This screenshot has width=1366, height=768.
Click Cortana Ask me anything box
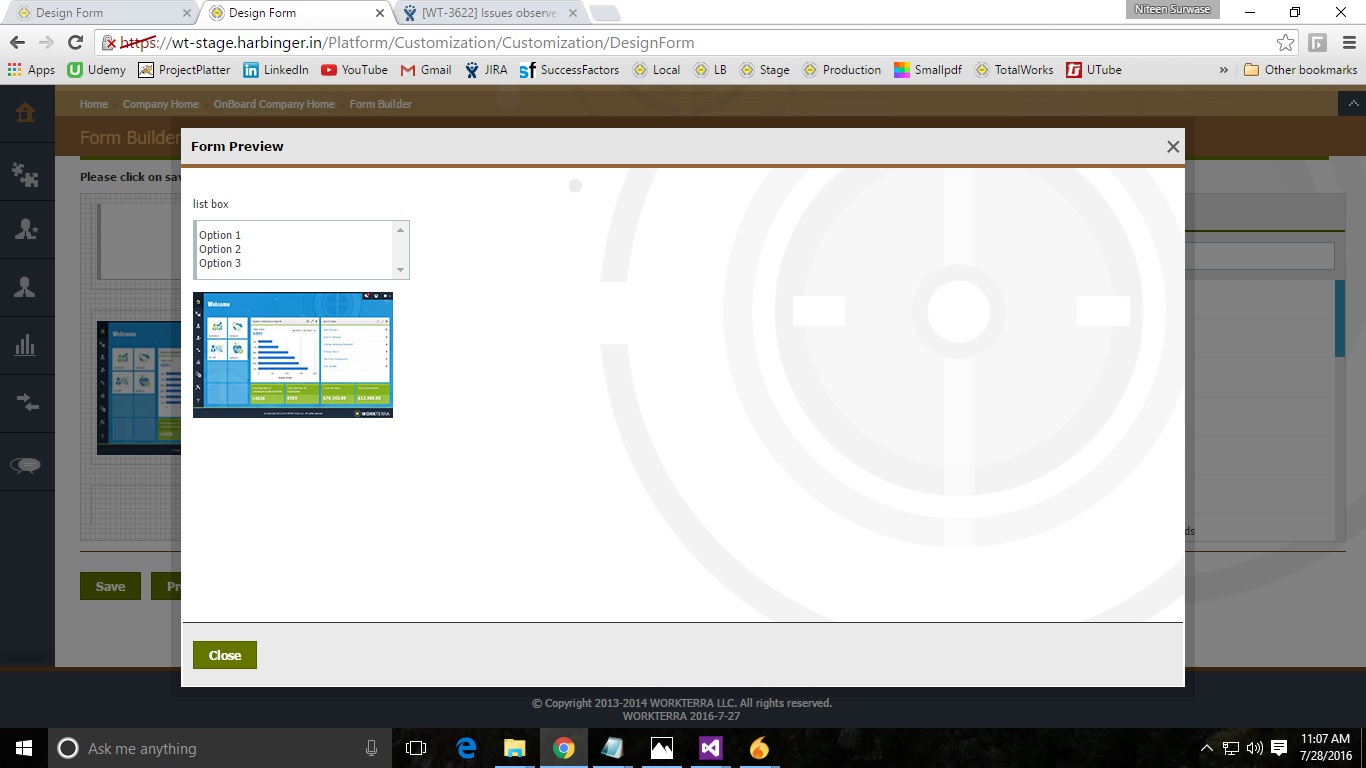220,748
